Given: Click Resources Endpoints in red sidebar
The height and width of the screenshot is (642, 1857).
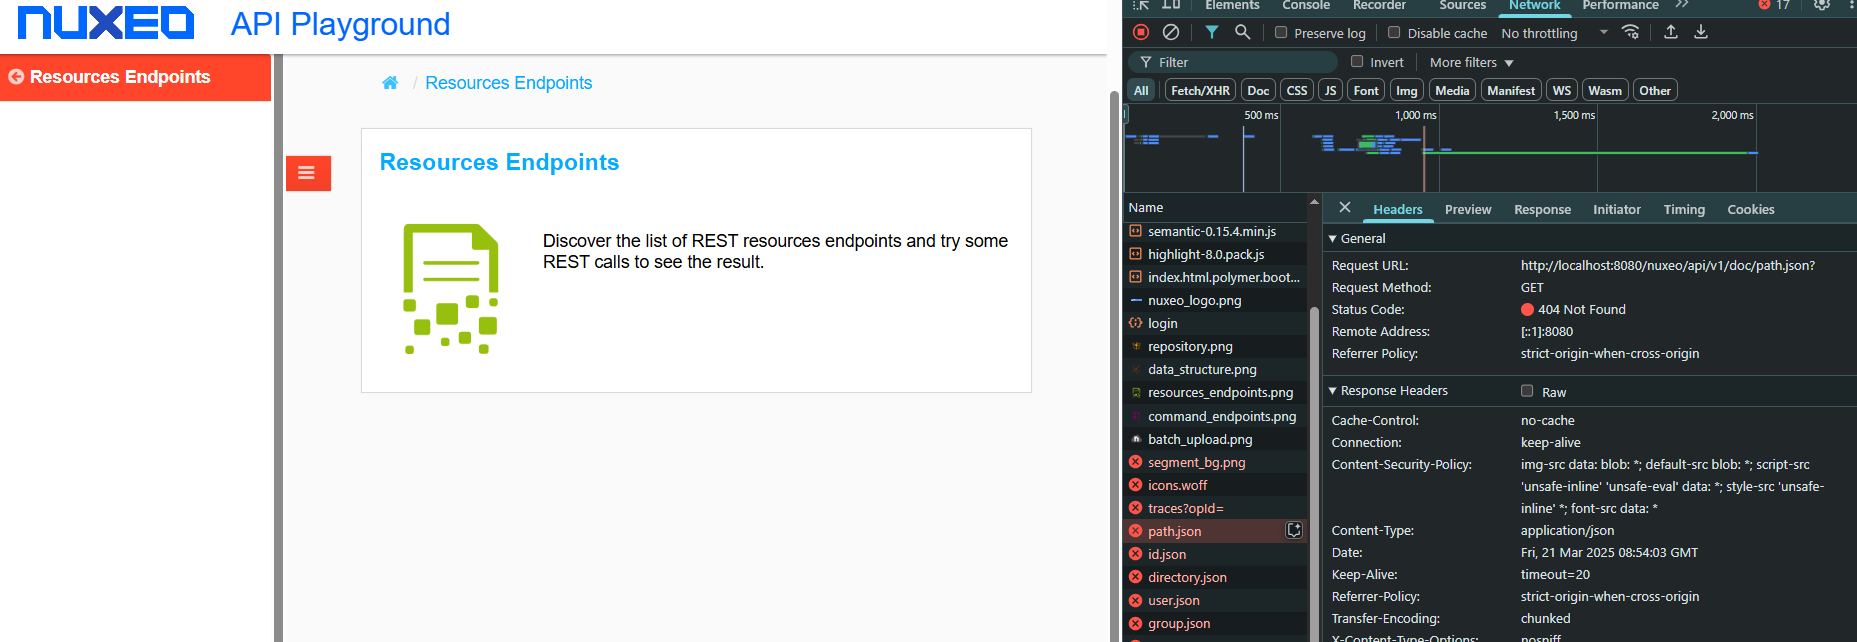Looking at the screenshot, I should pos(136,77).
